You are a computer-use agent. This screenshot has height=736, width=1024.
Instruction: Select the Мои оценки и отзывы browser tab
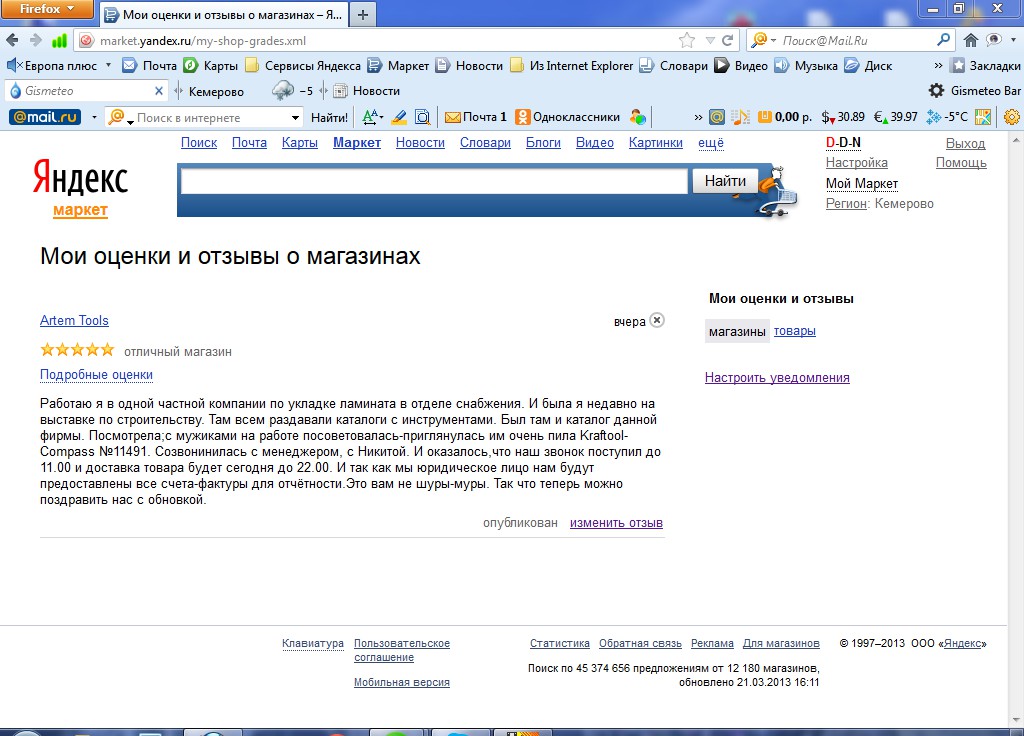coord(223,14)
